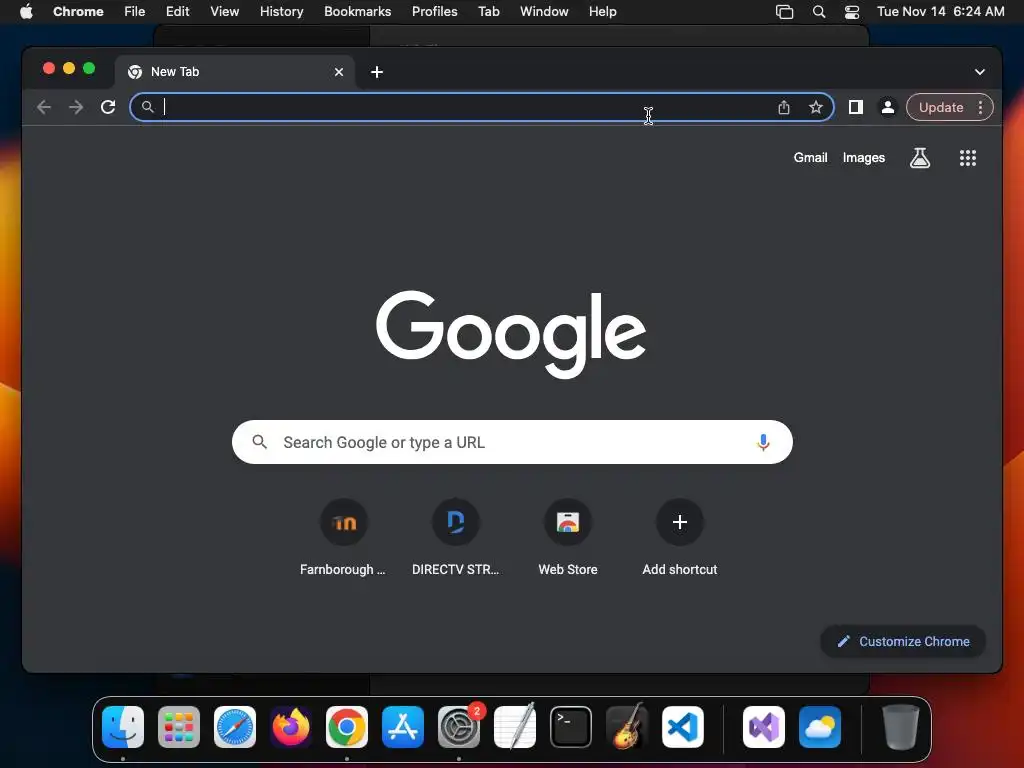The image size is (1024, 768).
Task: Open the DIRECTV STR shortcut tile
Action: point(455,538)
